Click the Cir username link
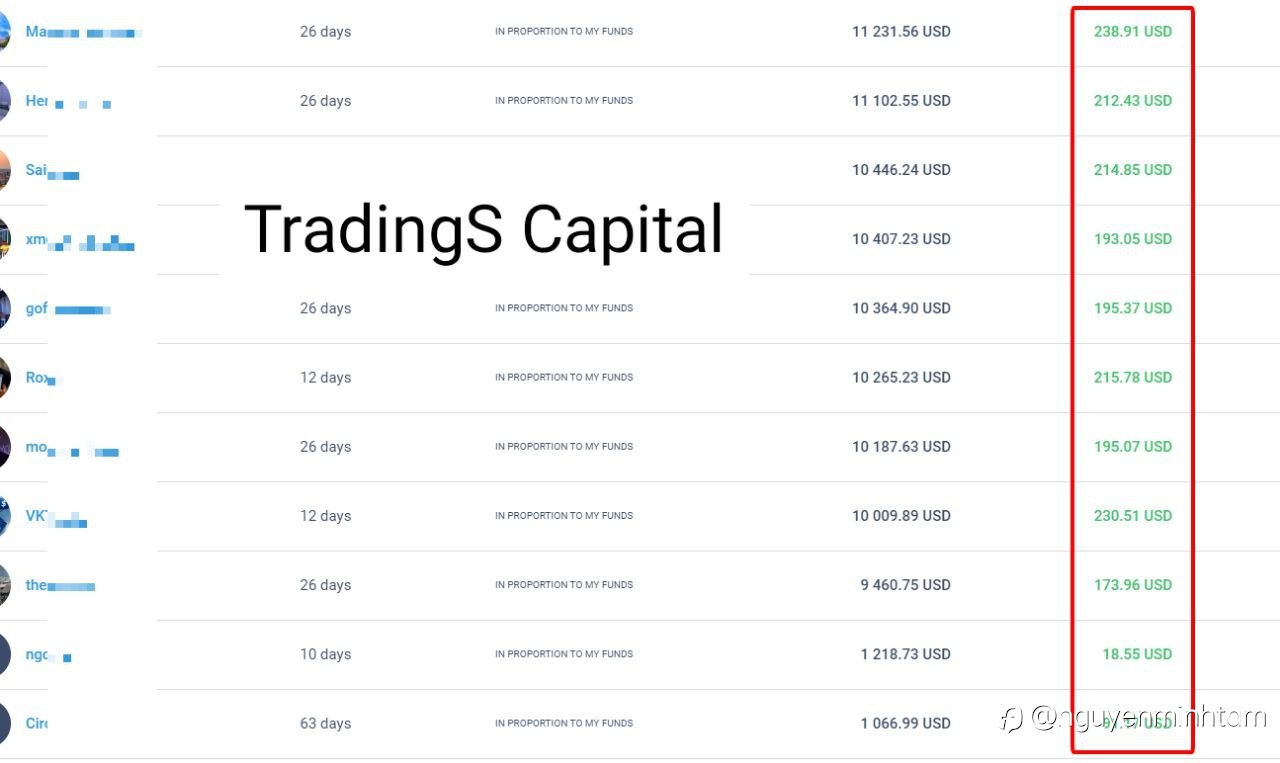This screenshot has height=763, width=1280. [x=37, y=723]
